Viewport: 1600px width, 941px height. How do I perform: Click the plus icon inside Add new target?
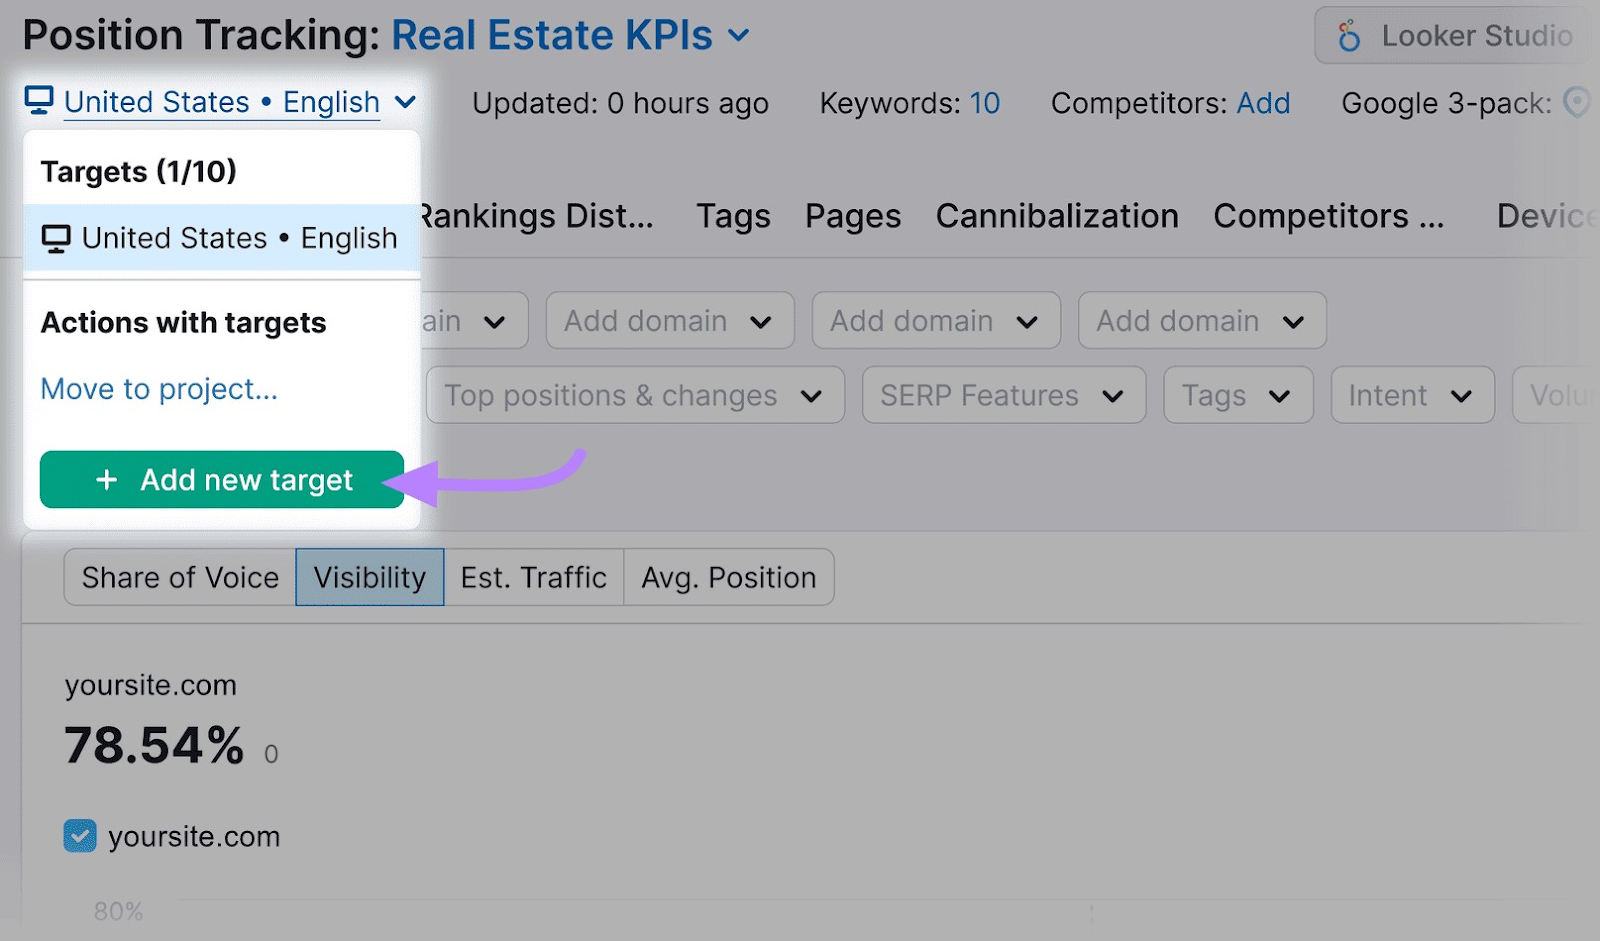pyautogui.click(x=106, y=480)
